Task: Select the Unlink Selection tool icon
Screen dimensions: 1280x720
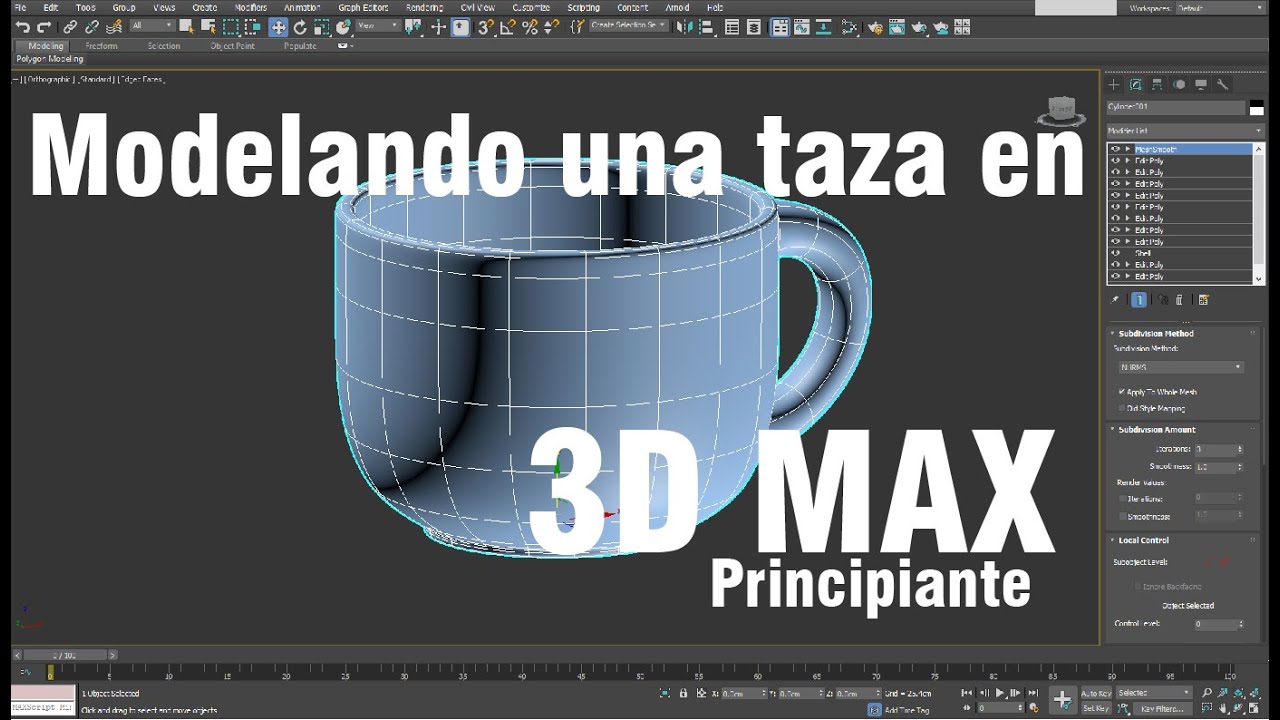Action: [91, 27]
